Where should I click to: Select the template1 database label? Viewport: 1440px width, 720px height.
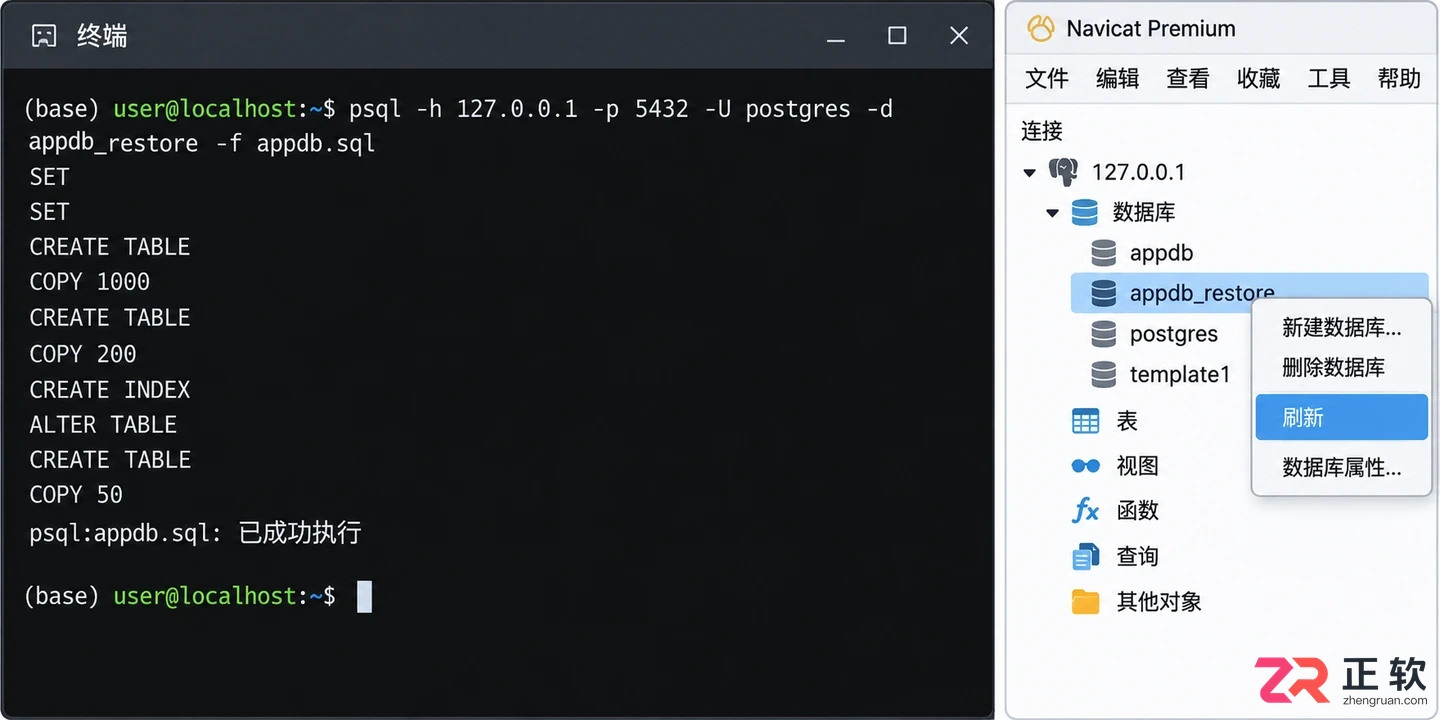tap(1180, 375)
